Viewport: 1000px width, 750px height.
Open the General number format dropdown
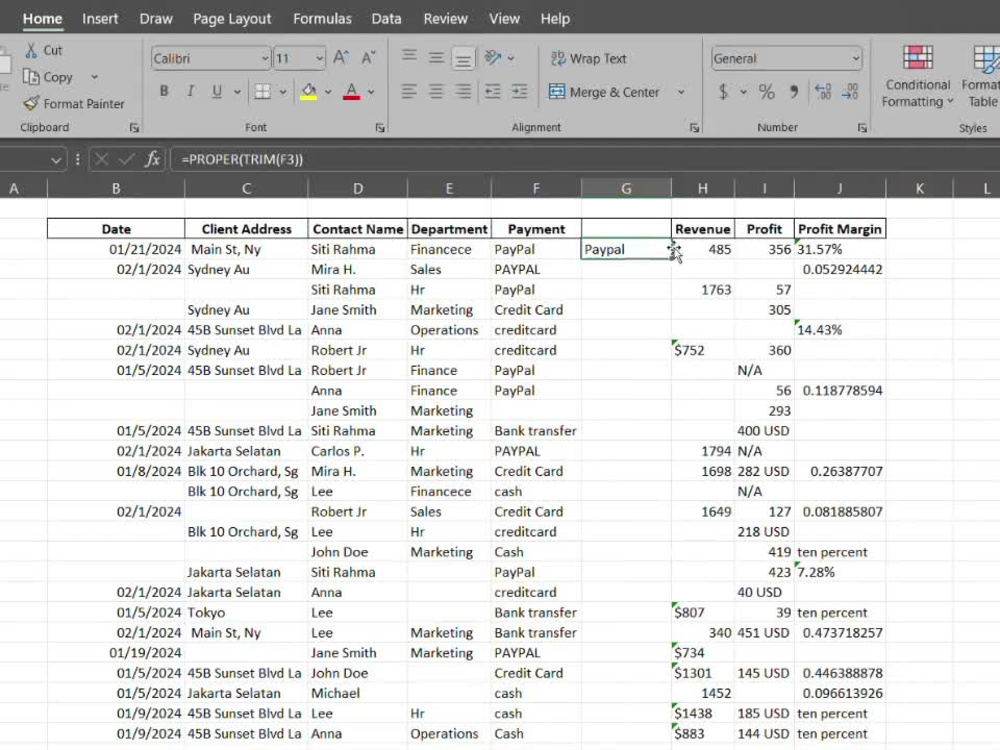[855, 59]
